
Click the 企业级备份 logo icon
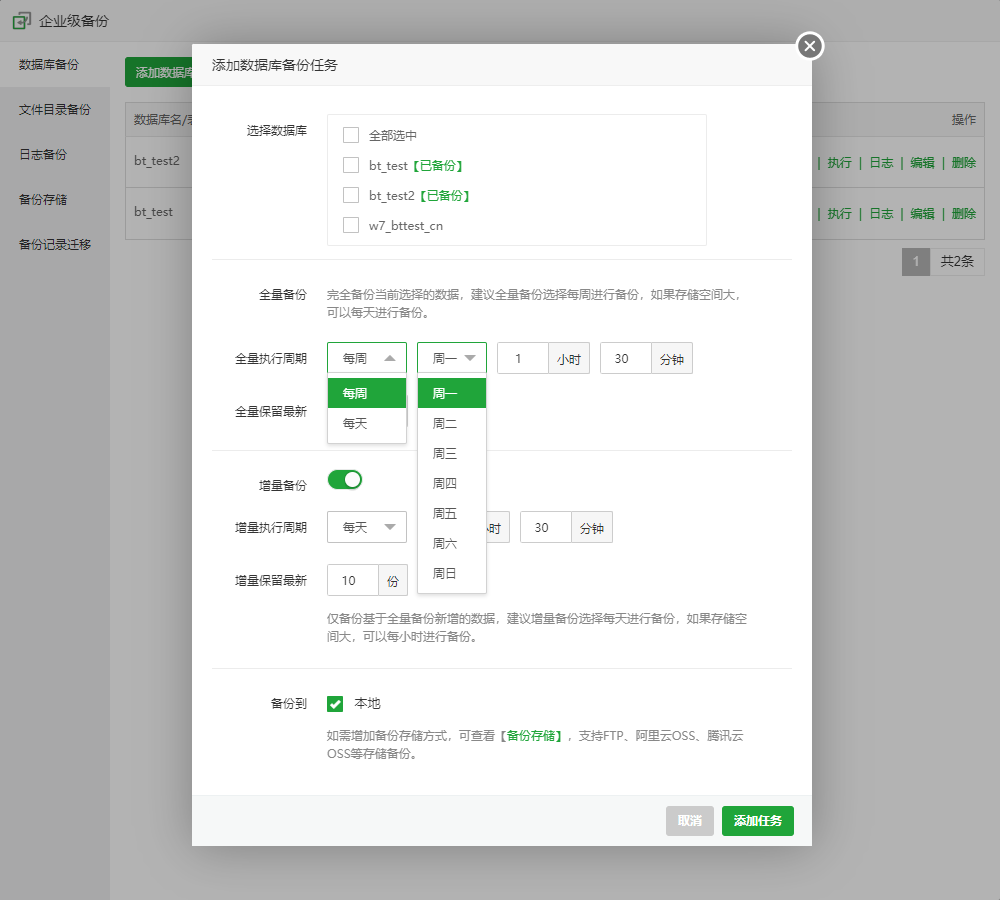[21, 20]
